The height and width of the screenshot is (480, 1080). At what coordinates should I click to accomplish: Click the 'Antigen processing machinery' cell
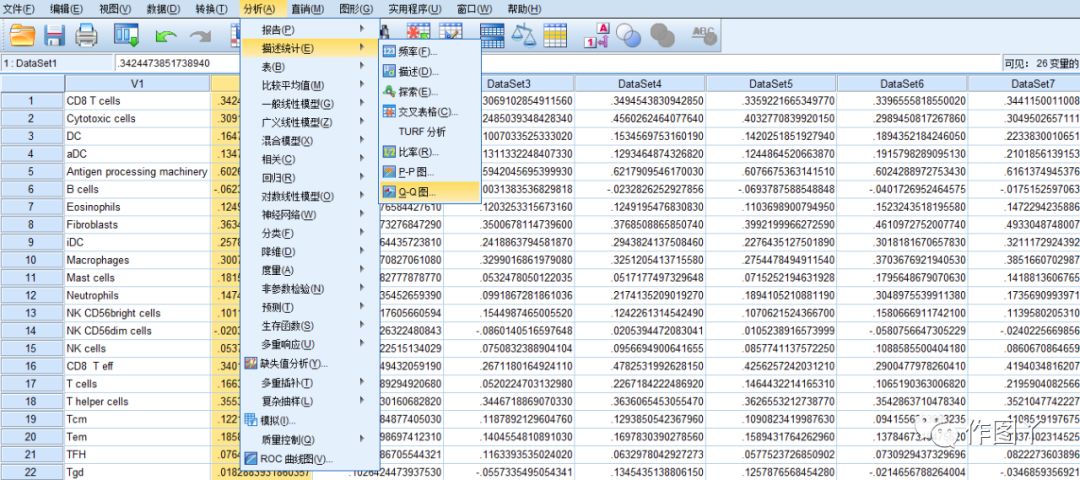137,171
